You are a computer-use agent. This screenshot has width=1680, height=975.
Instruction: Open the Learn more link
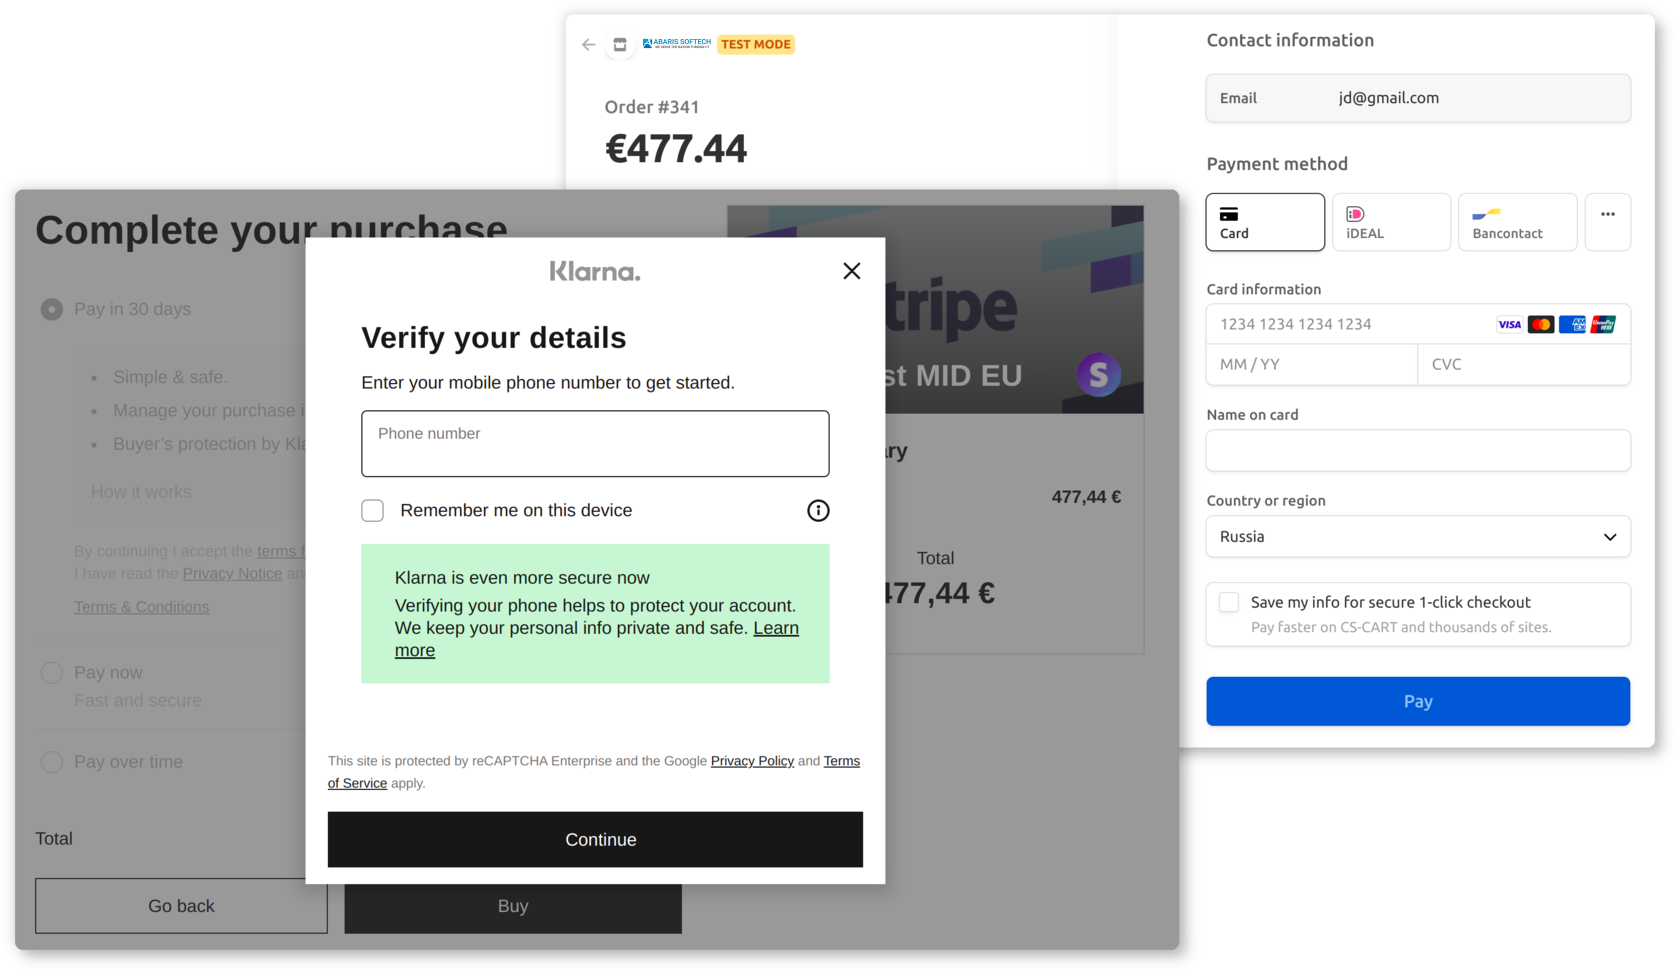click(x=597, y=639)
